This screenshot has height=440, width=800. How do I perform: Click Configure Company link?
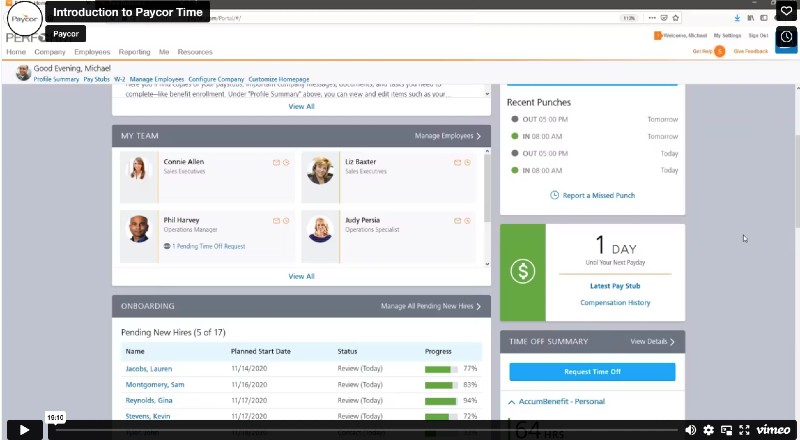[216, 80]
